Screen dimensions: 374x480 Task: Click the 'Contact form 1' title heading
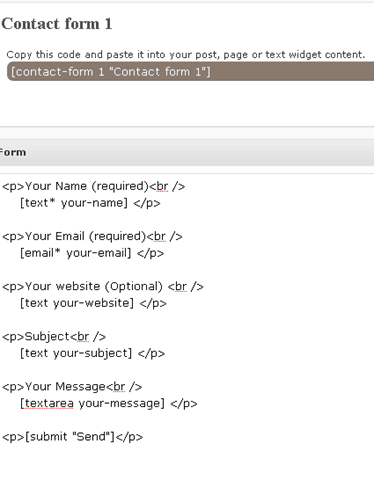pyautogui.click(x=57, y=24)
